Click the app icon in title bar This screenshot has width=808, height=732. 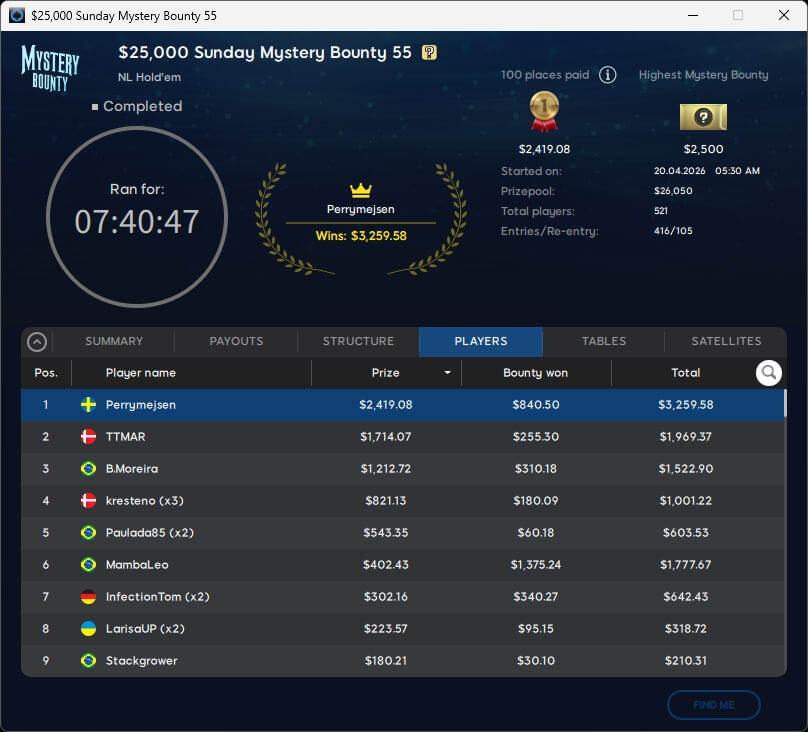pyautogui.click(x=16, y=16)
